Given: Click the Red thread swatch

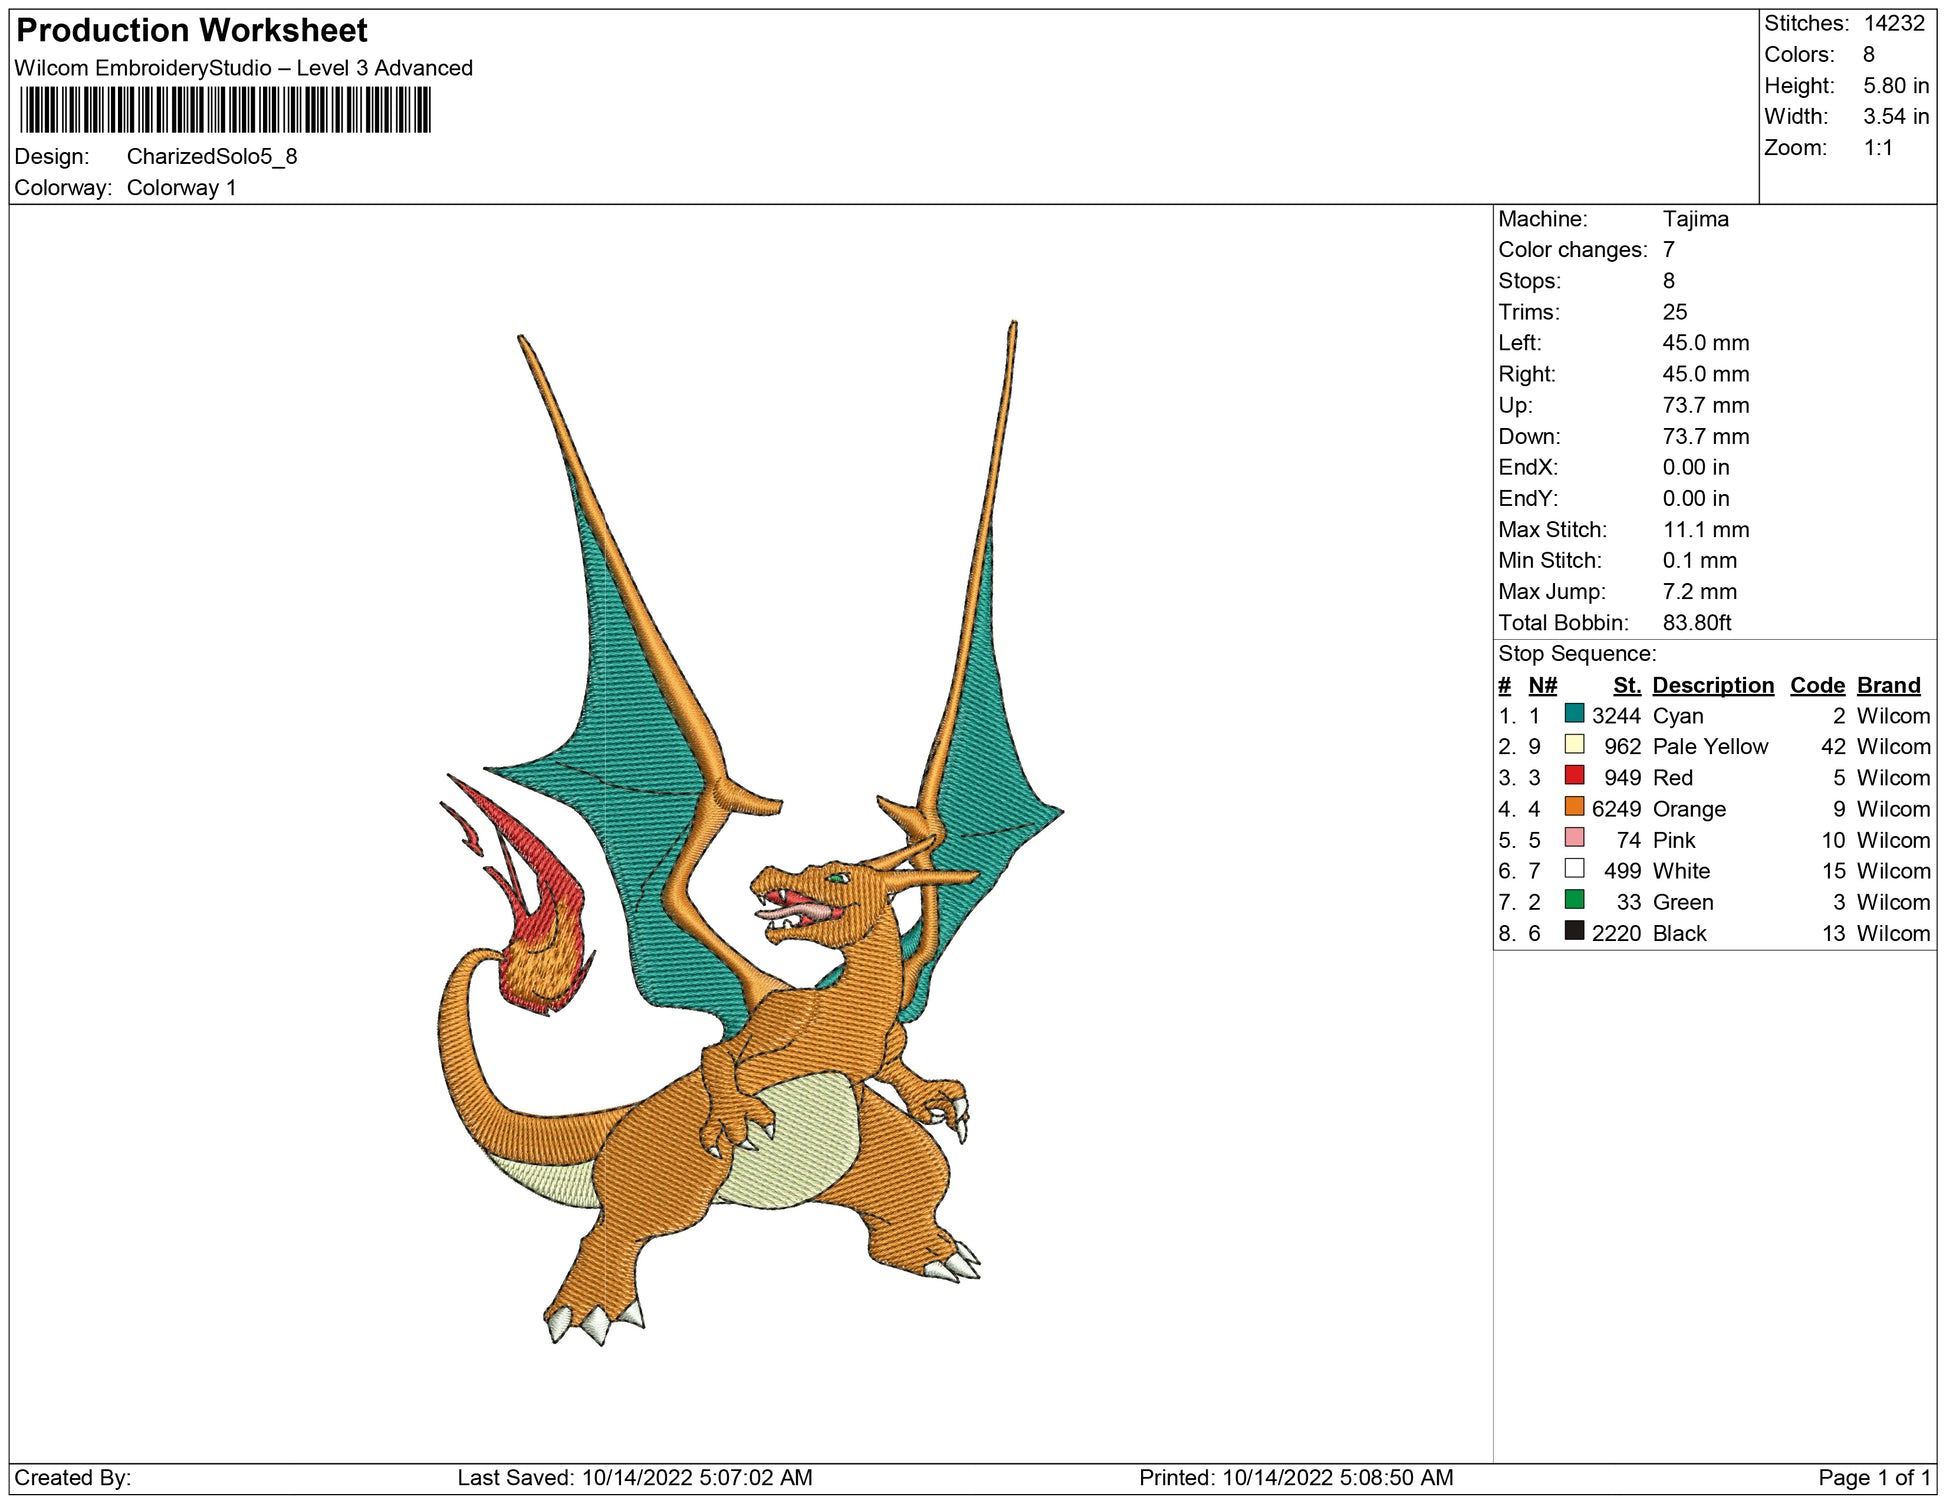Looking at the screenshot, I should point(1574,775).
